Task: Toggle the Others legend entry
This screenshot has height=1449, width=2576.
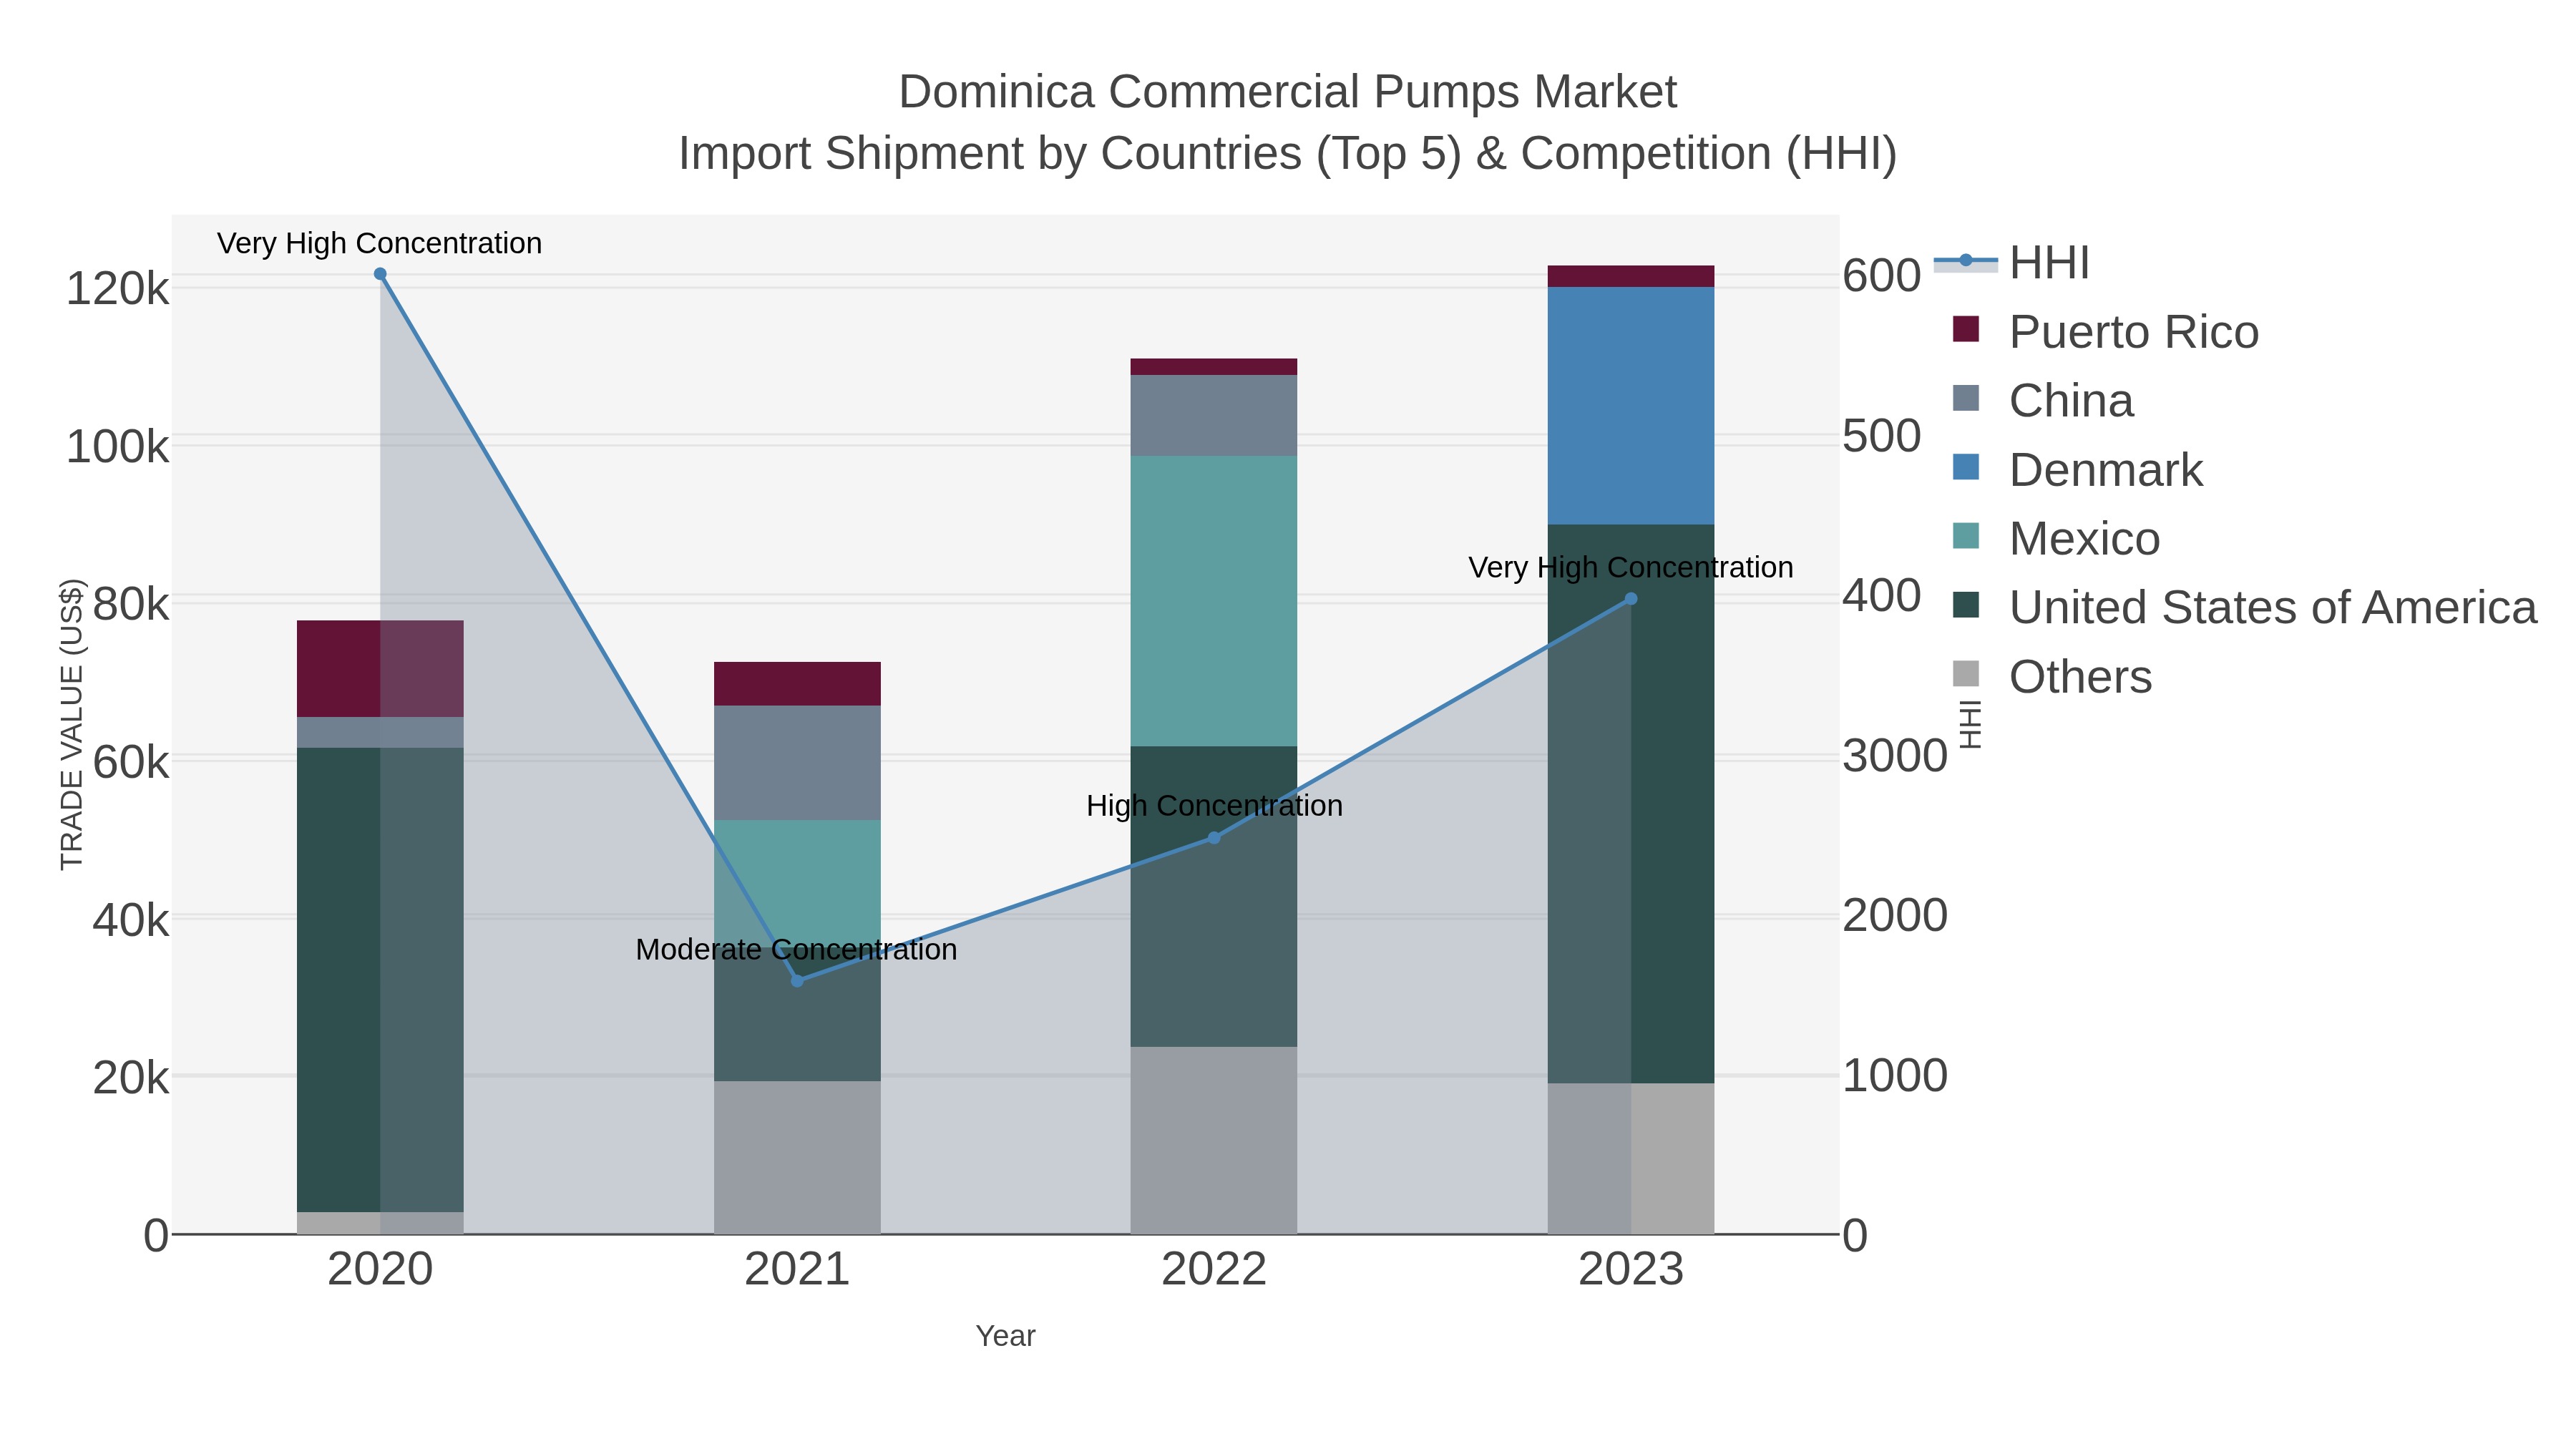Action: click(x=2052, y=677)
